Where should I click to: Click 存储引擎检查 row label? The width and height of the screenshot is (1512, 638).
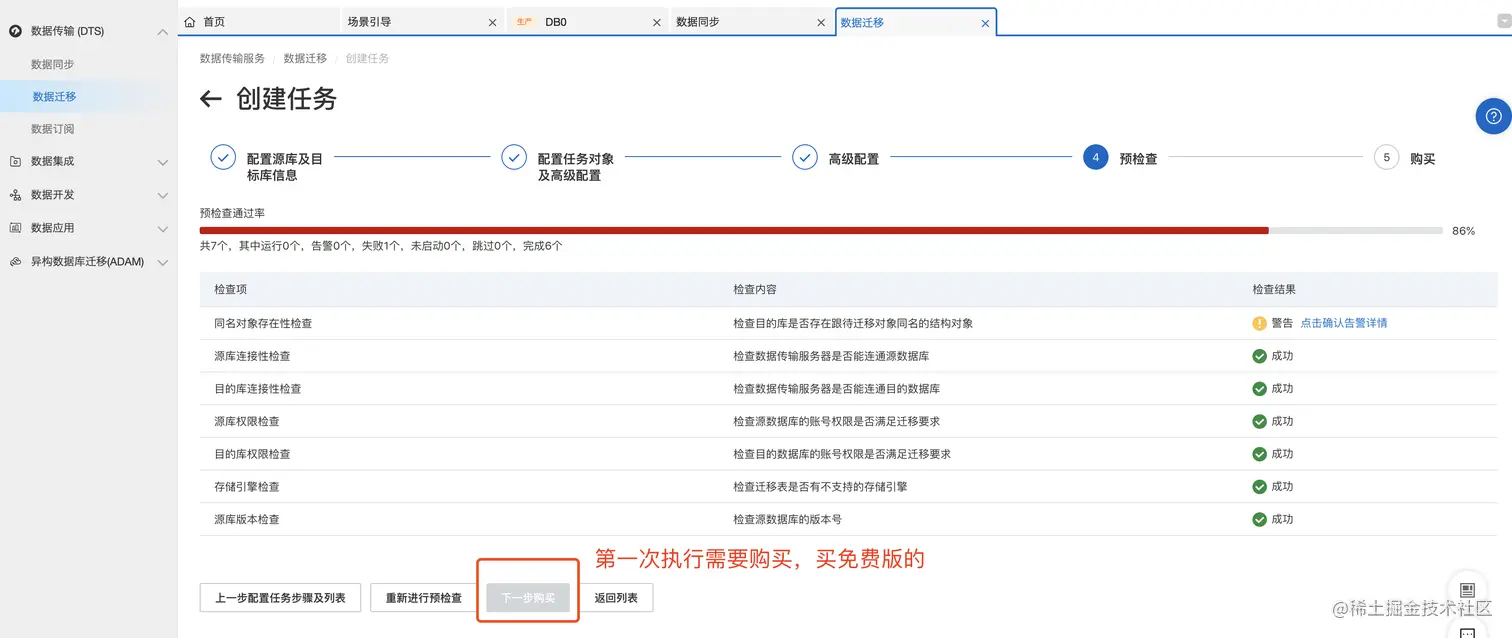click(247, 487)
